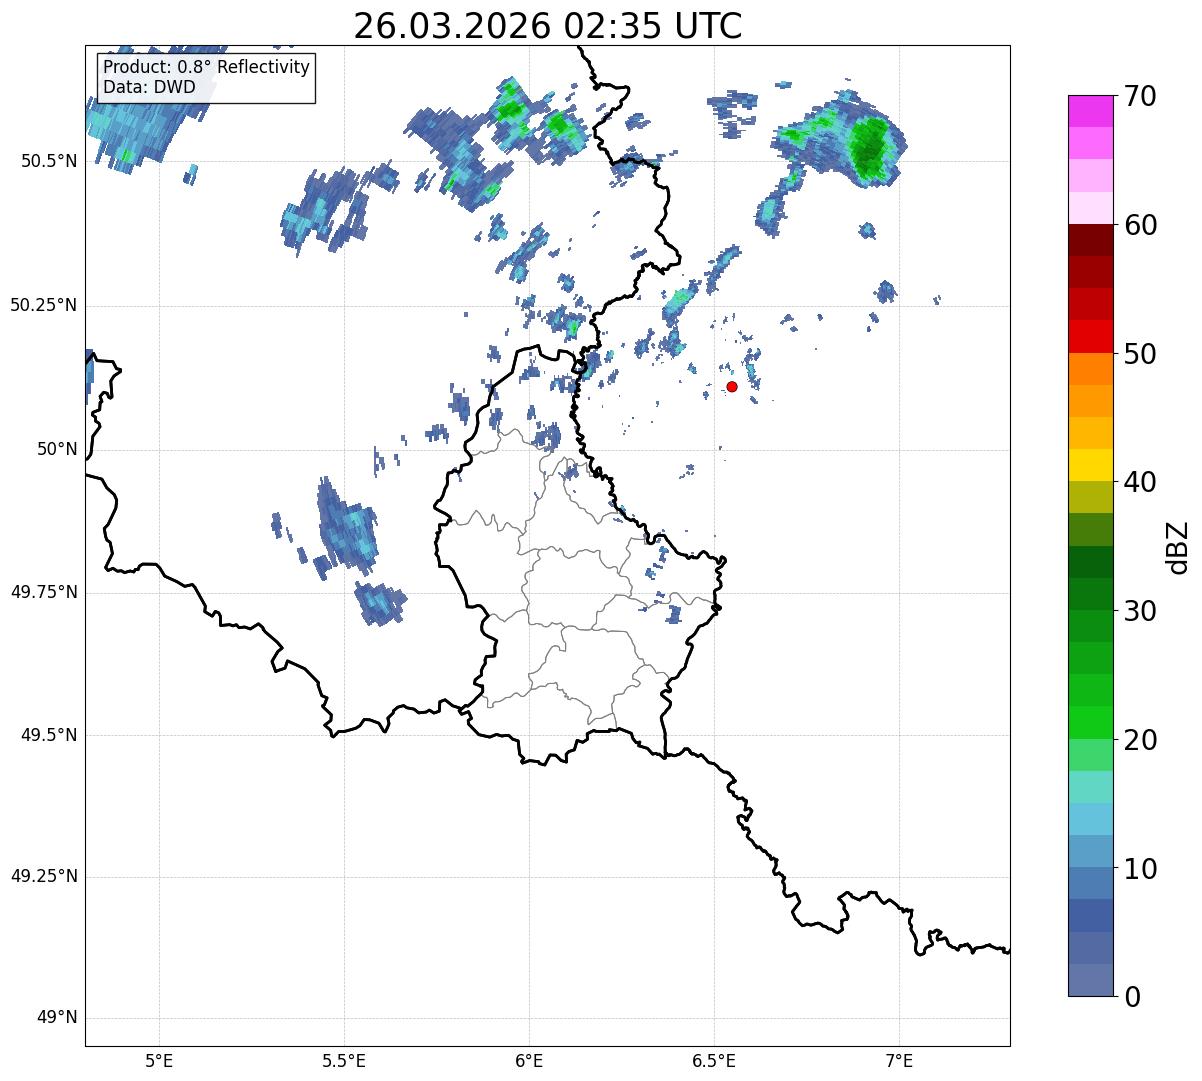Click the dBZ colorbar axis label
The height and width of the screenshot is (1081, 1202).
(1178, 547)
